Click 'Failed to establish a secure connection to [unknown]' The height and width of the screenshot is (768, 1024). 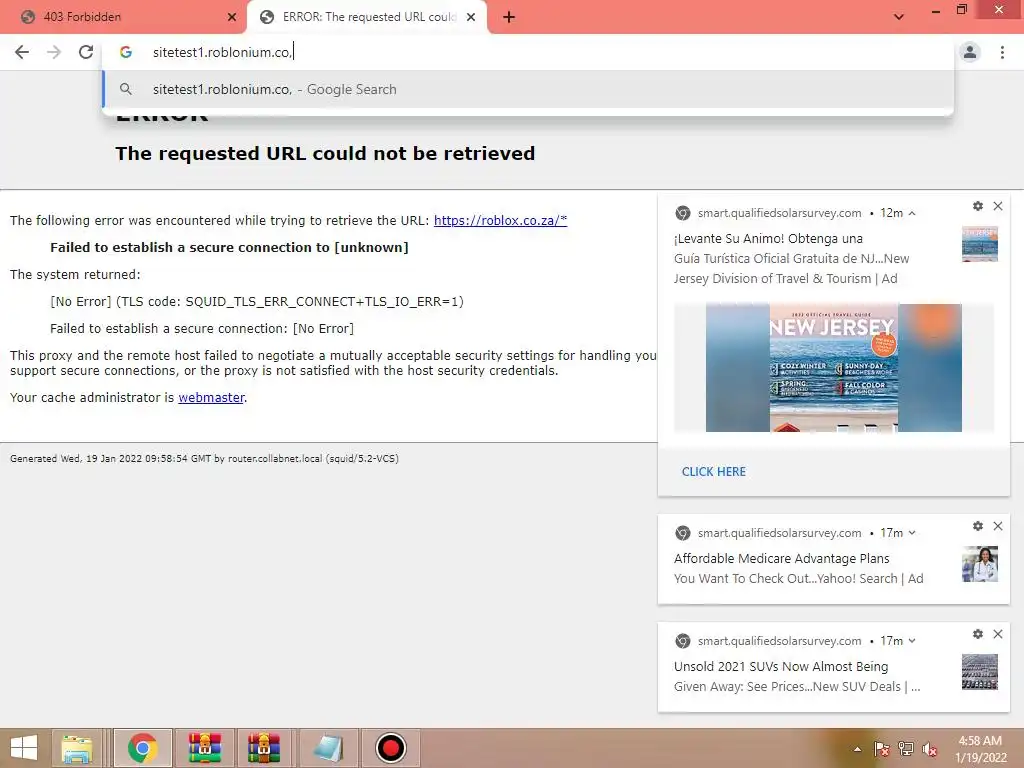[229, 248]
